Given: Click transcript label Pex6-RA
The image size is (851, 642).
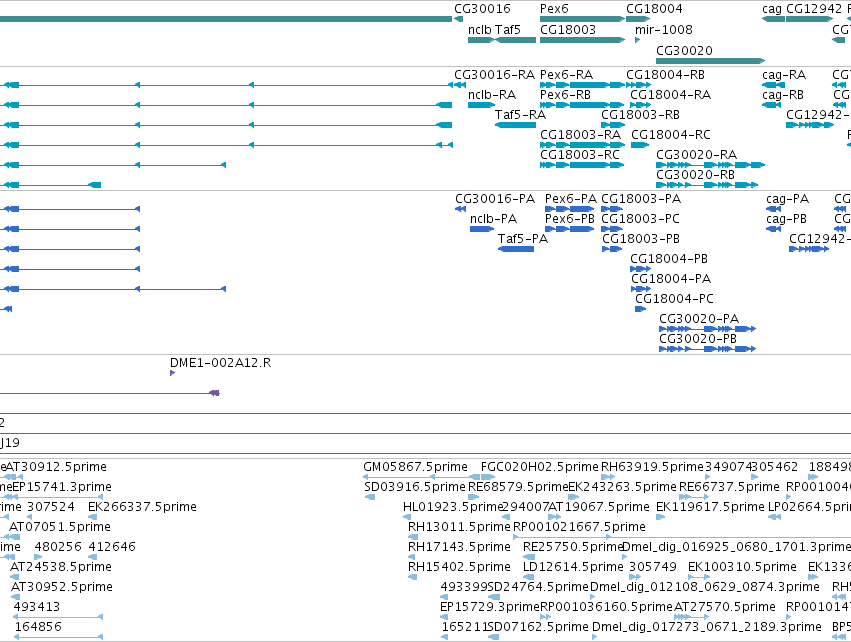Looking at the screenshot, I should [x=566, y=74].
